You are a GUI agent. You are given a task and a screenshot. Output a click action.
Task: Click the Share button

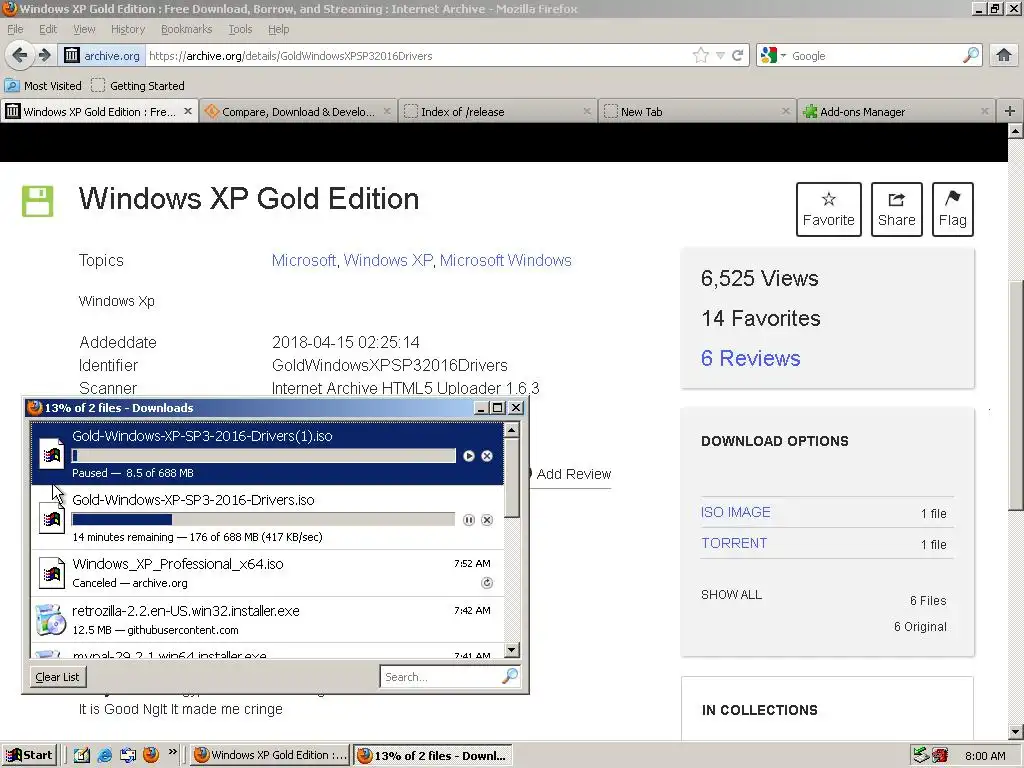(x=897, y=209)
